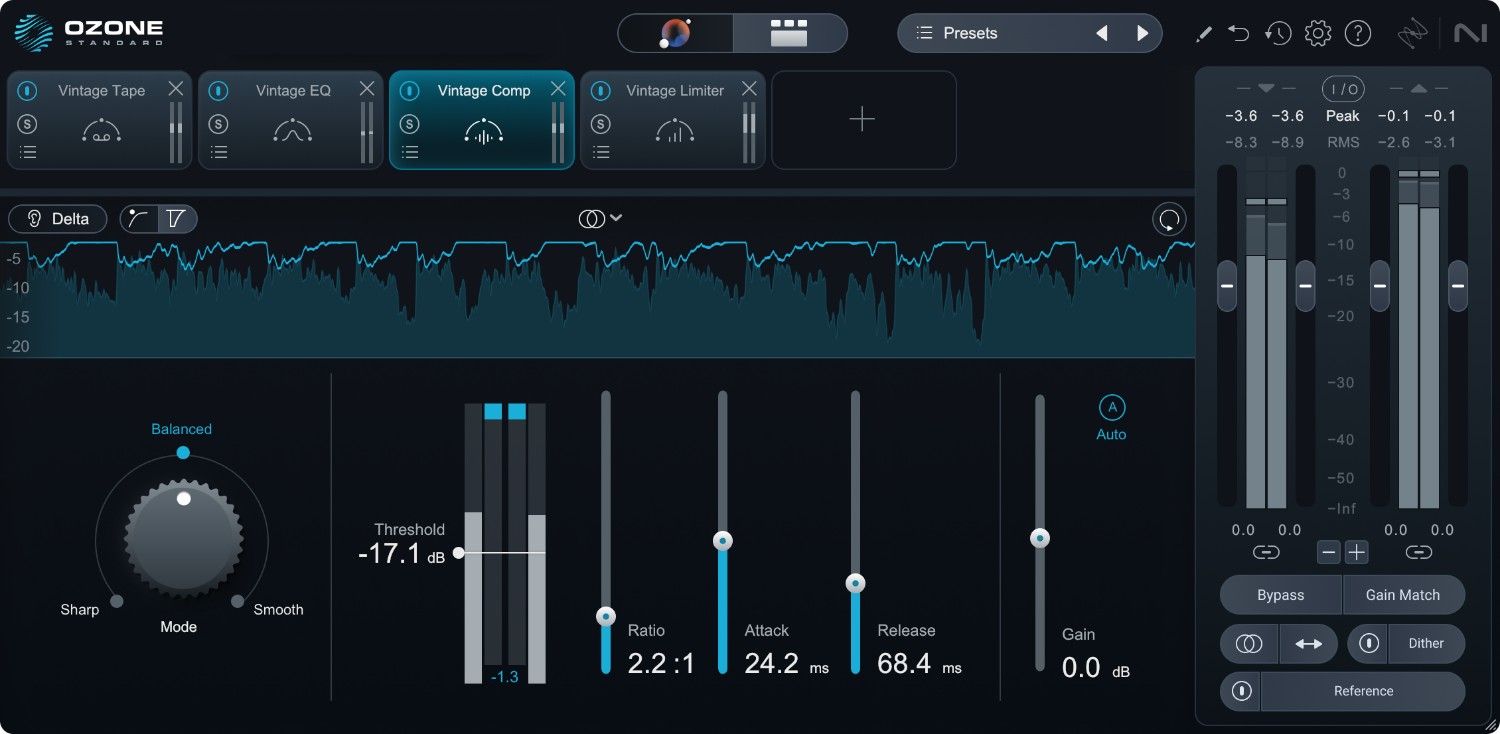Solo the Vintage Tape module
Screen dimensions: 1500x734
(x=28, y=124)
